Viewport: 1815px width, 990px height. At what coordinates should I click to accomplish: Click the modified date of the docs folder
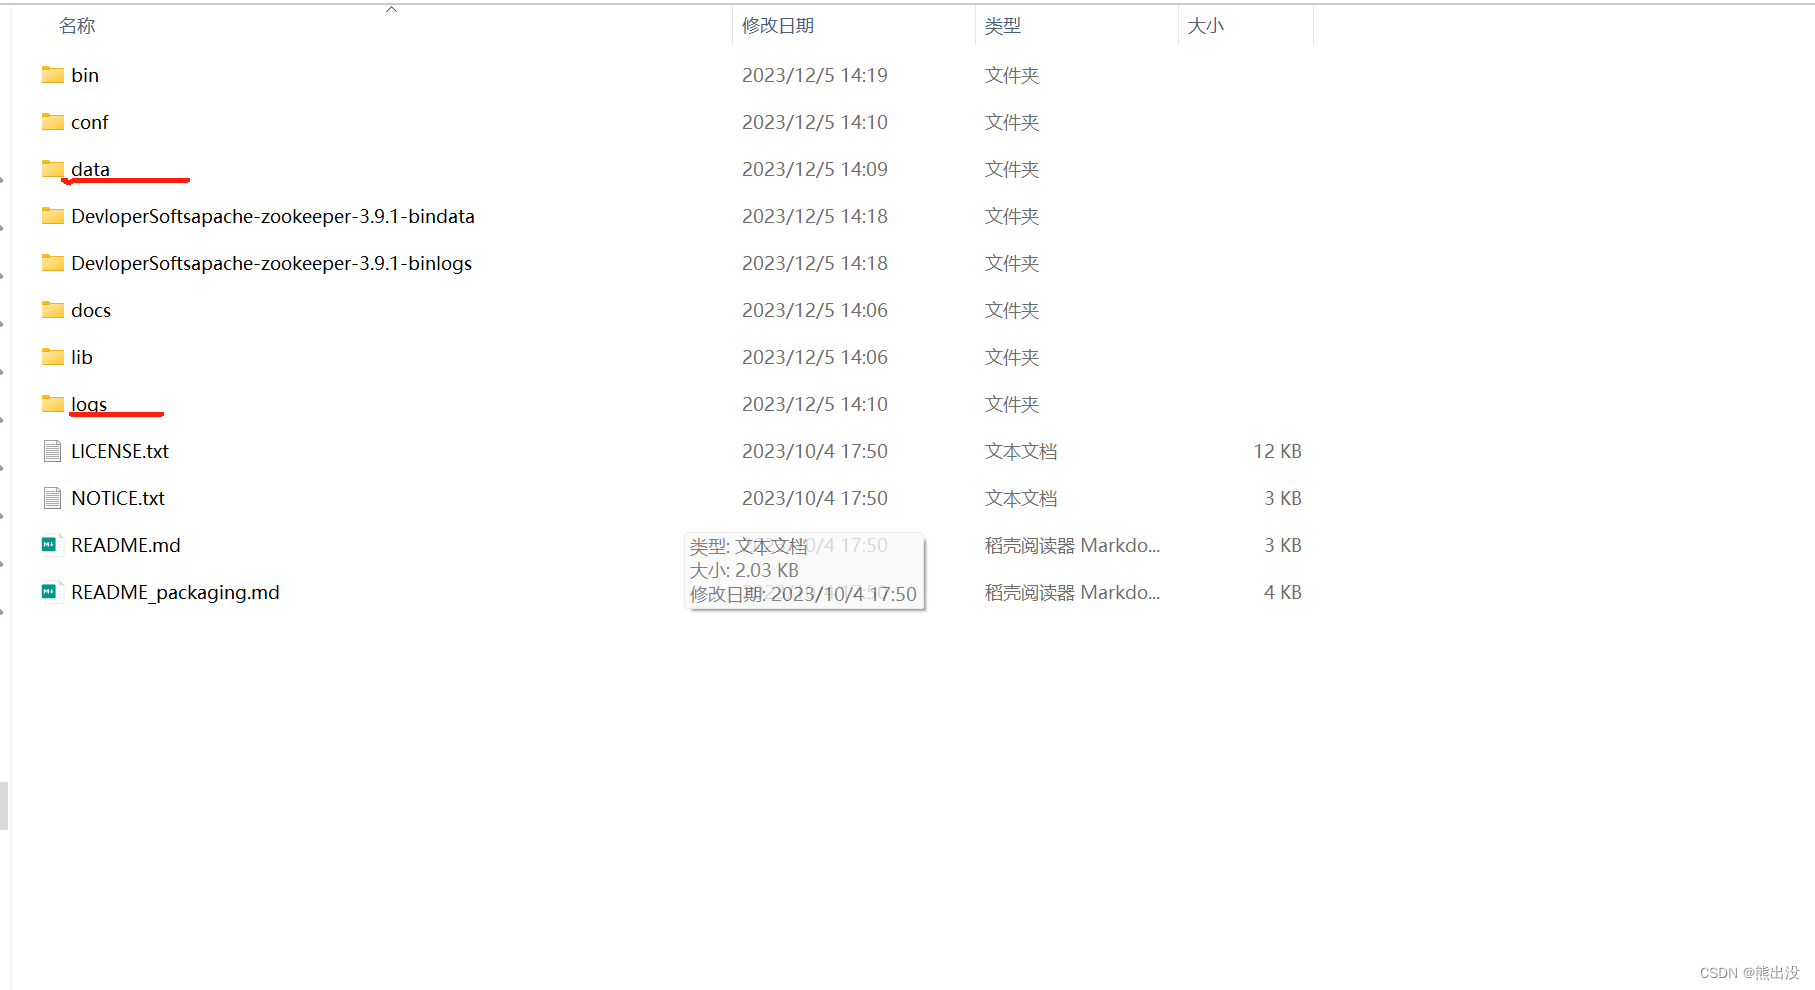point(815,310)
